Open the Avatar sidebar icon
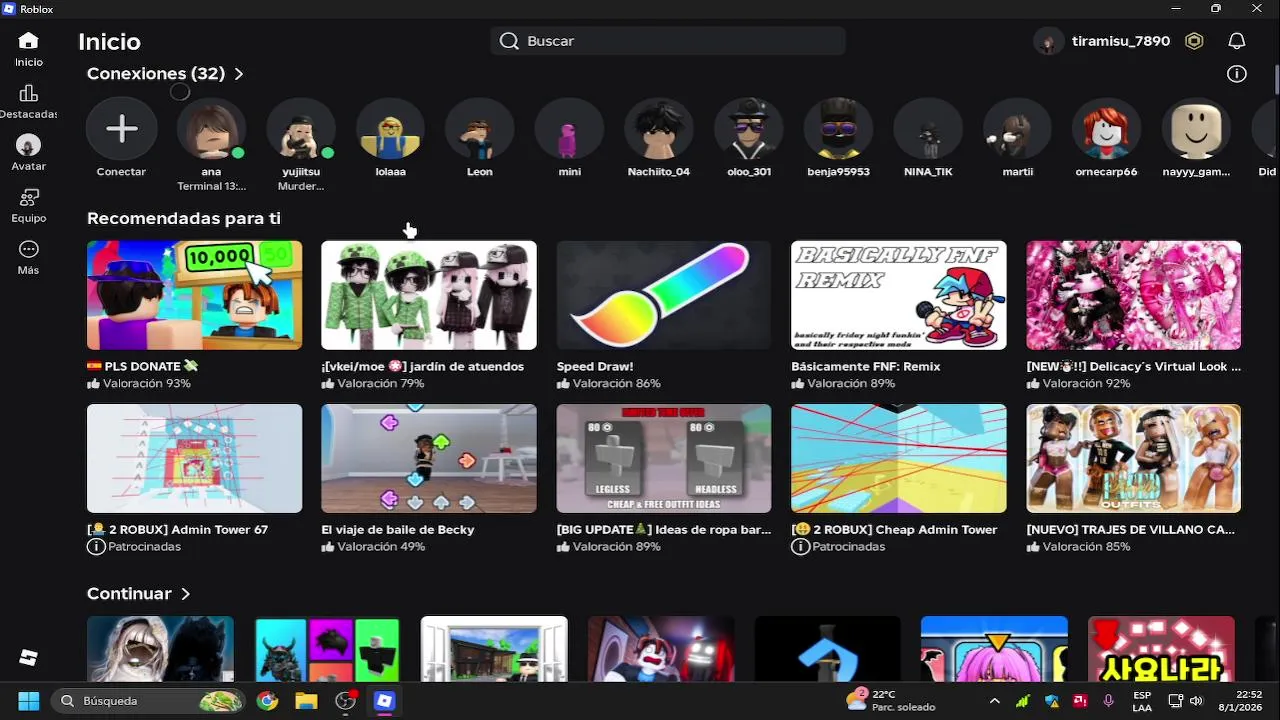The height and width of the screenshot is (720, 1280). (28, 145)
